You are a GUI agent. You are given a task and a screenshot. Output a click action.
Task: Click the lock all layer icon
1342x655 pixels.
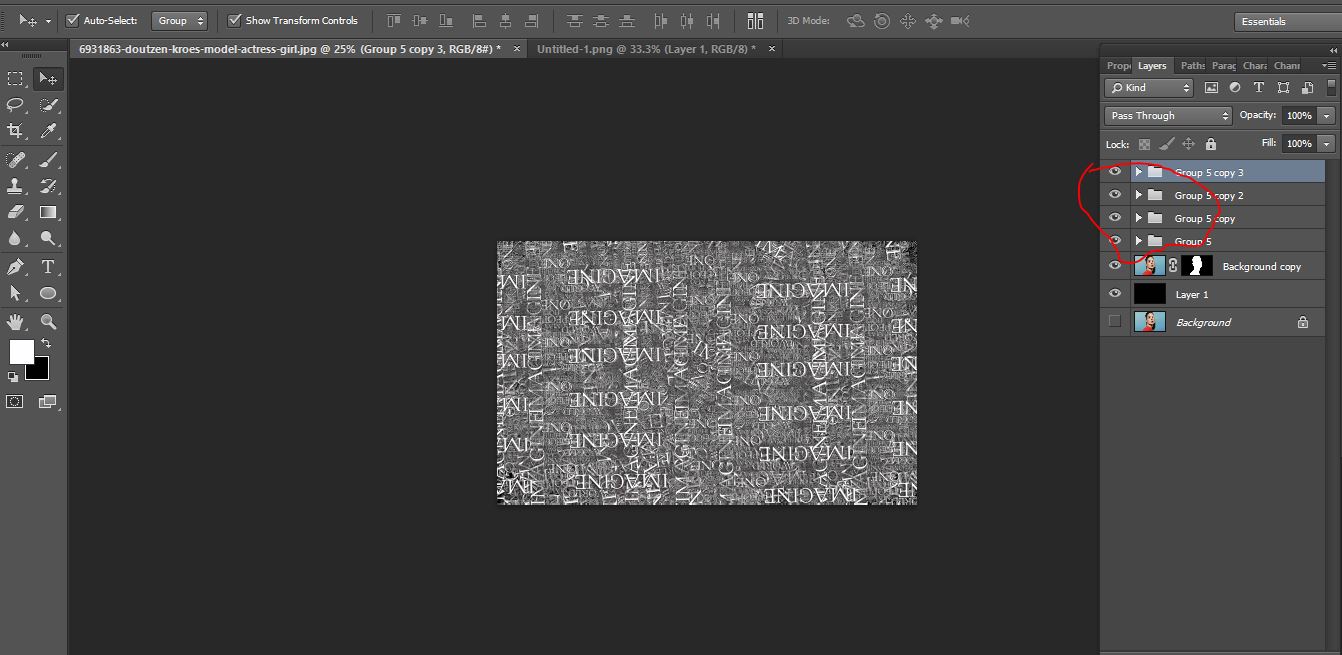click(1211, 144)
